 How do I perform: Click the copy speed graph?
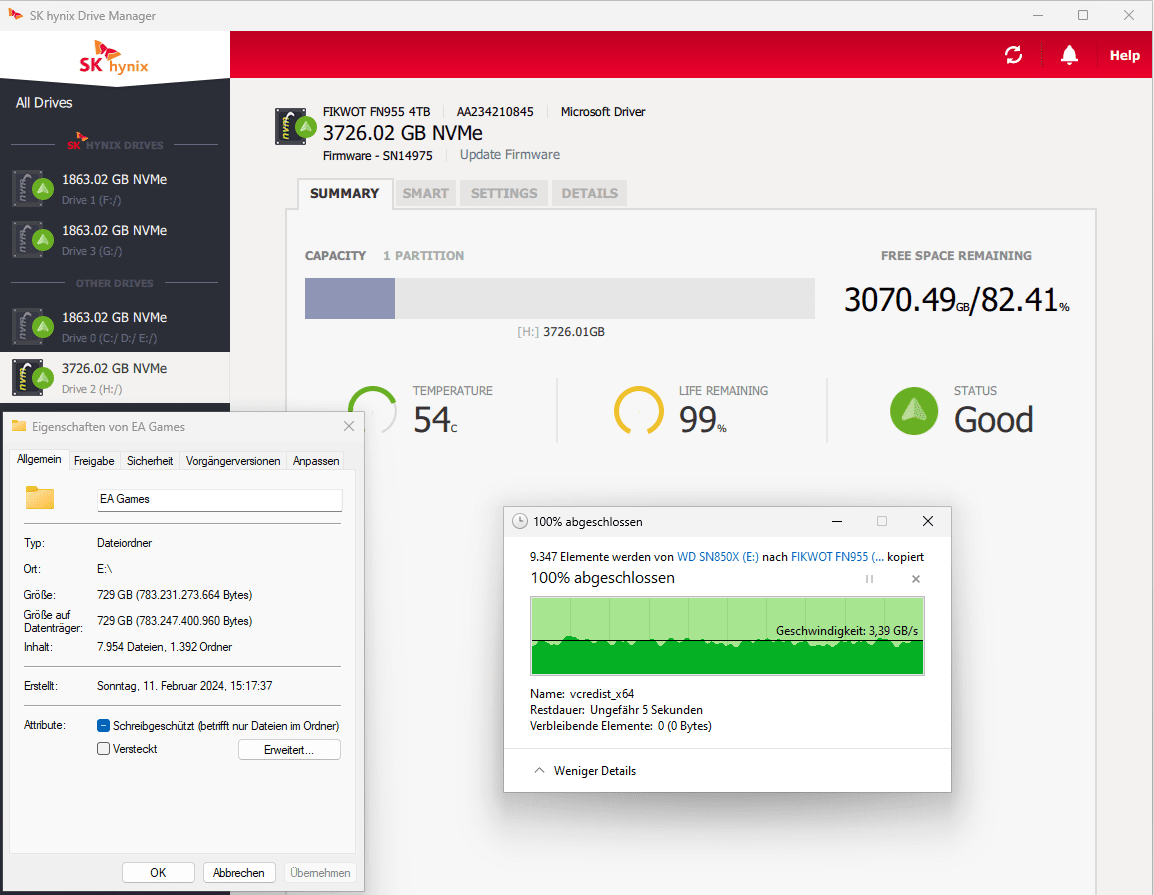(x=727, y=636)
